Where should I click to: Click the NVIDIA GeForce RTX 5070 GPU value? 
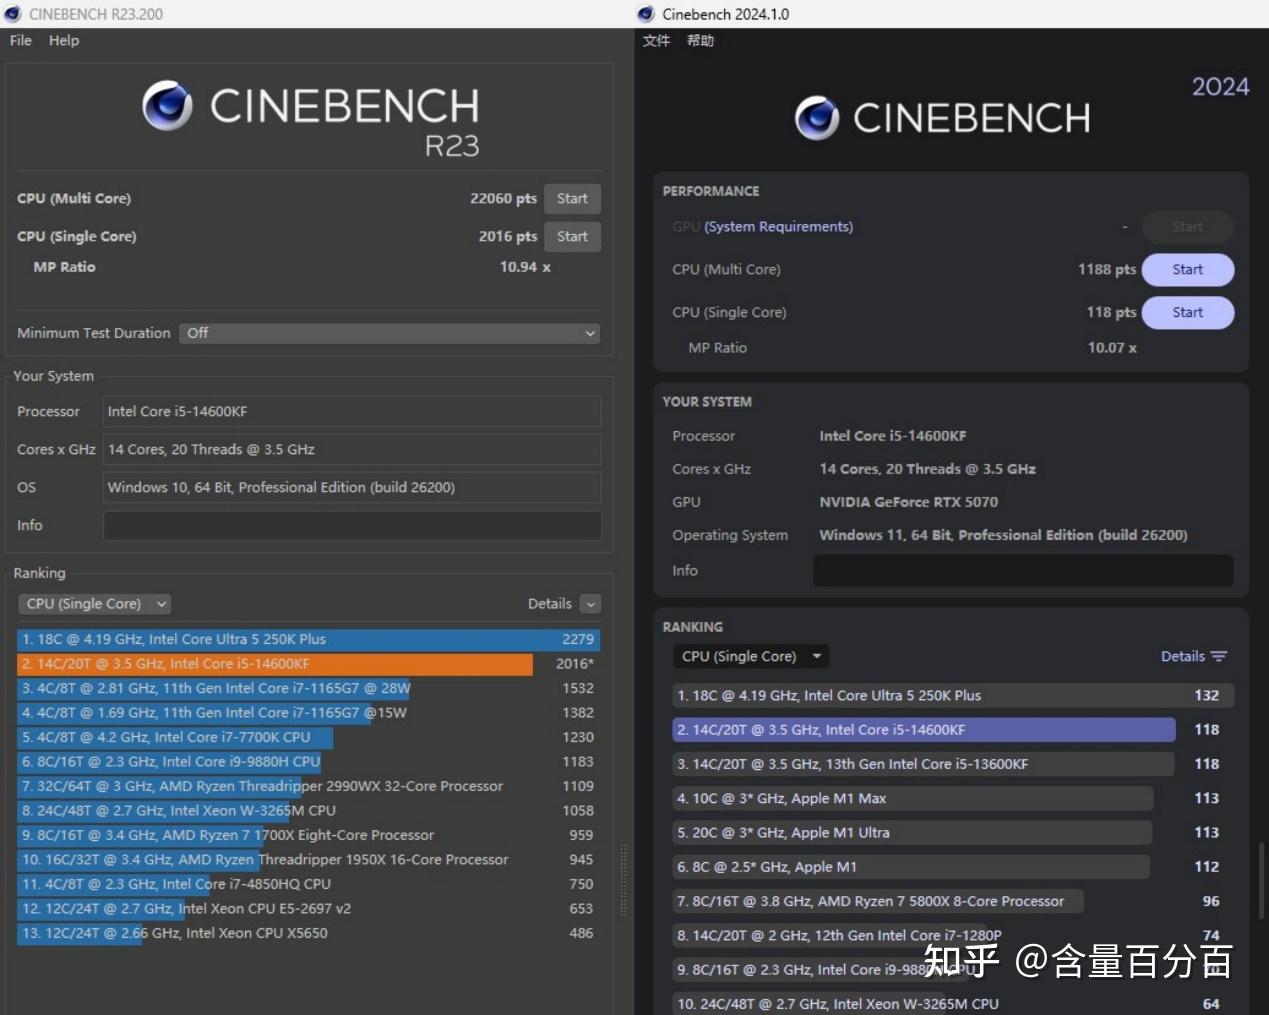(x=909, y=502)
